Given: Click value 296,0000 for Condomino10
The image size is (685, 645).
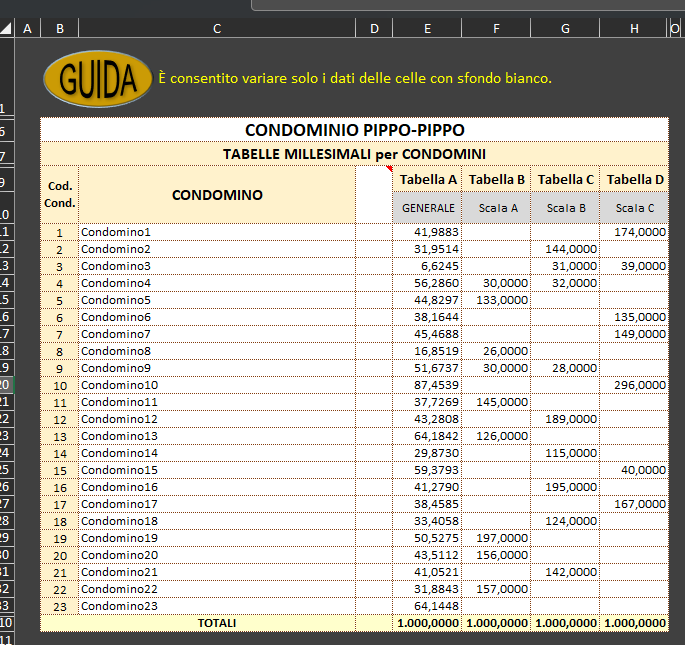Looking at the screenshot, I should coord(634,385).
